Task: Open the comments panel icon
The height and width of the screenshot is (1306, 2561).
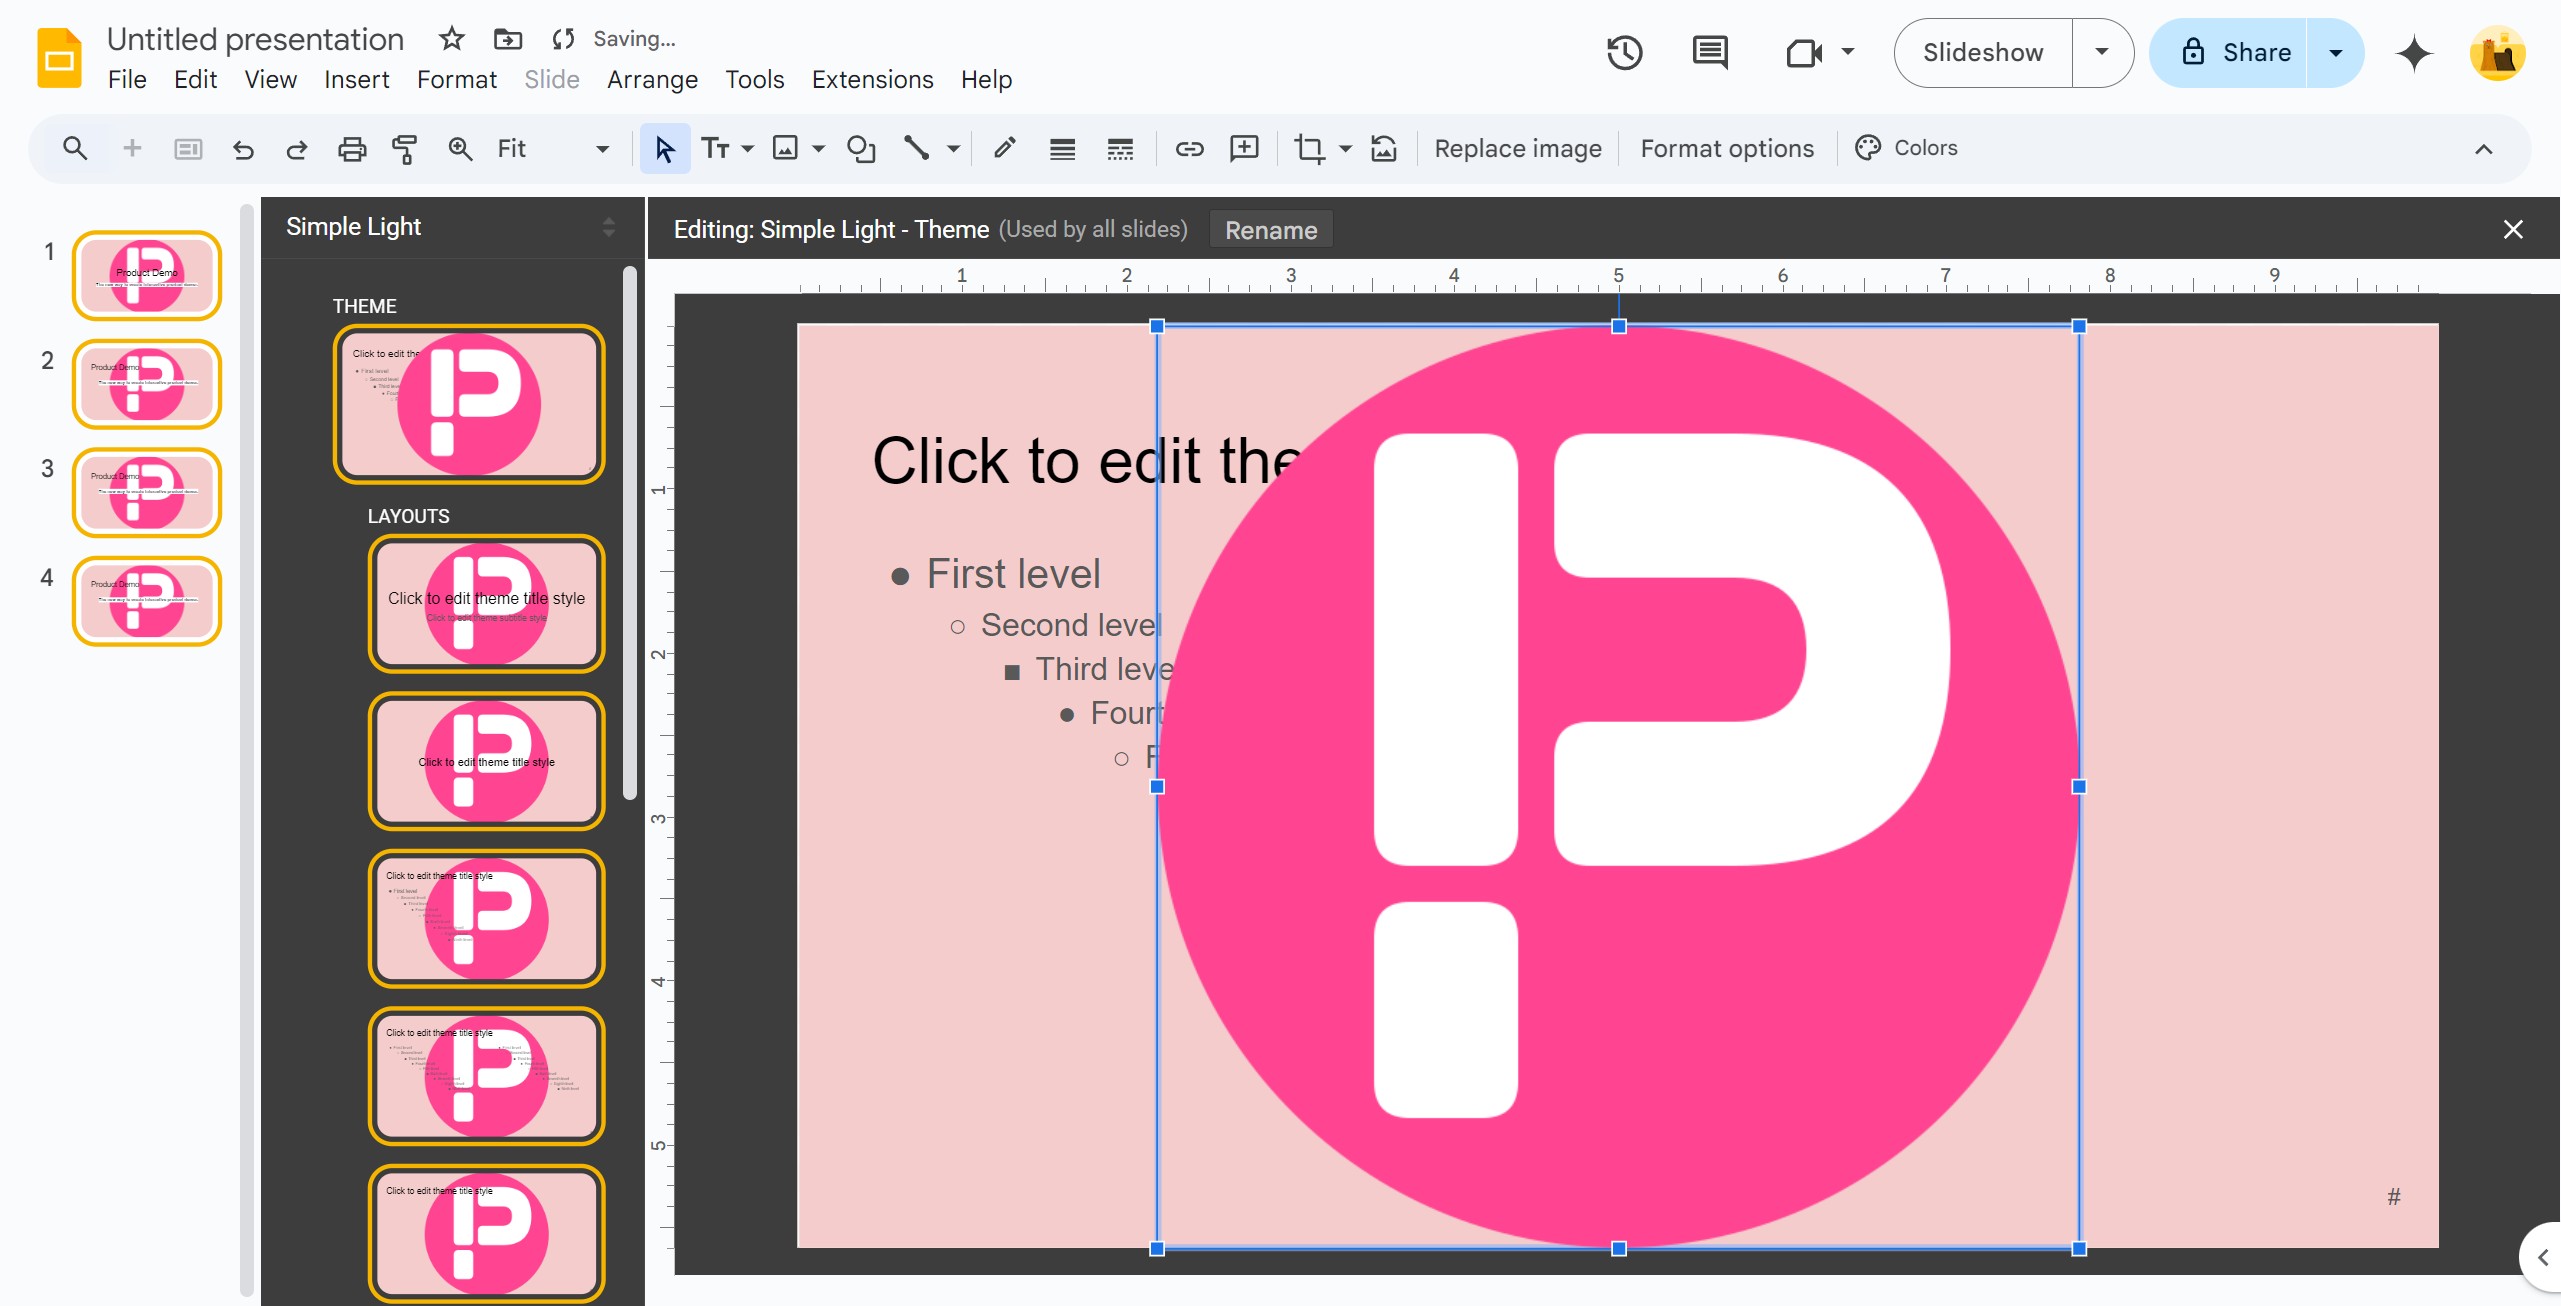Action: [1710, 52]
